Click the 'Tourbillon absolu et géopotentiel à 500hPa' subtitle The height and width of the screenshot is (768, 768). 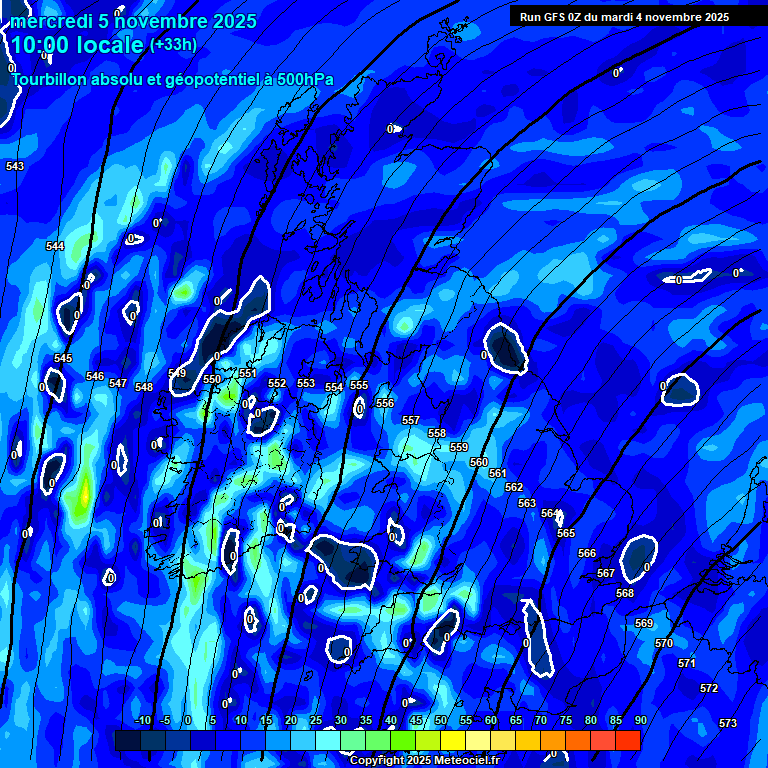(172, 80)
